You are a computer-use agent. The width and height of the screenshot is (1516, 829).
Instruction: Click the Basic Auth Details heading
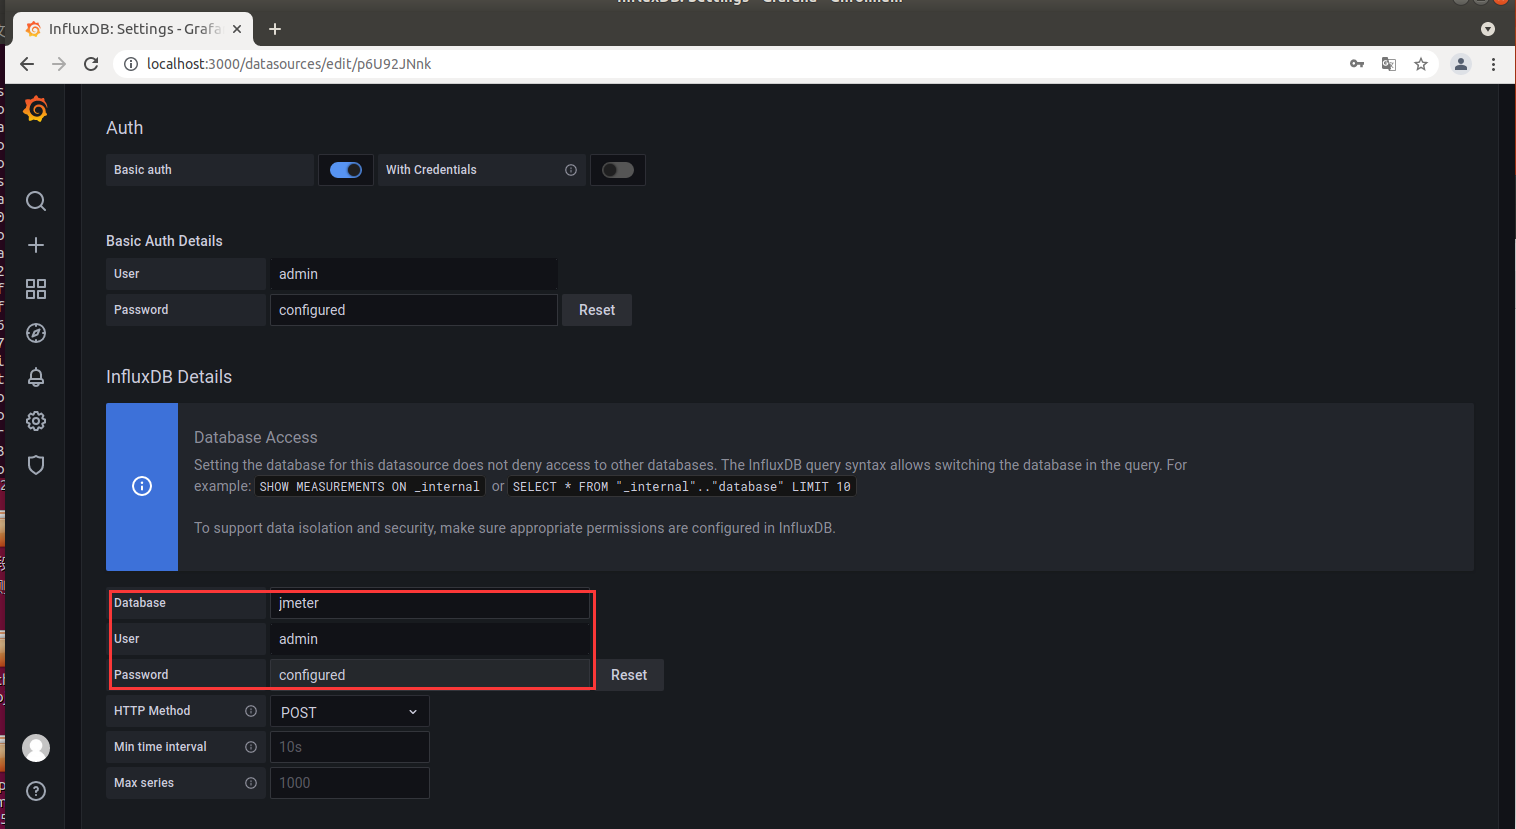(164, 241)
